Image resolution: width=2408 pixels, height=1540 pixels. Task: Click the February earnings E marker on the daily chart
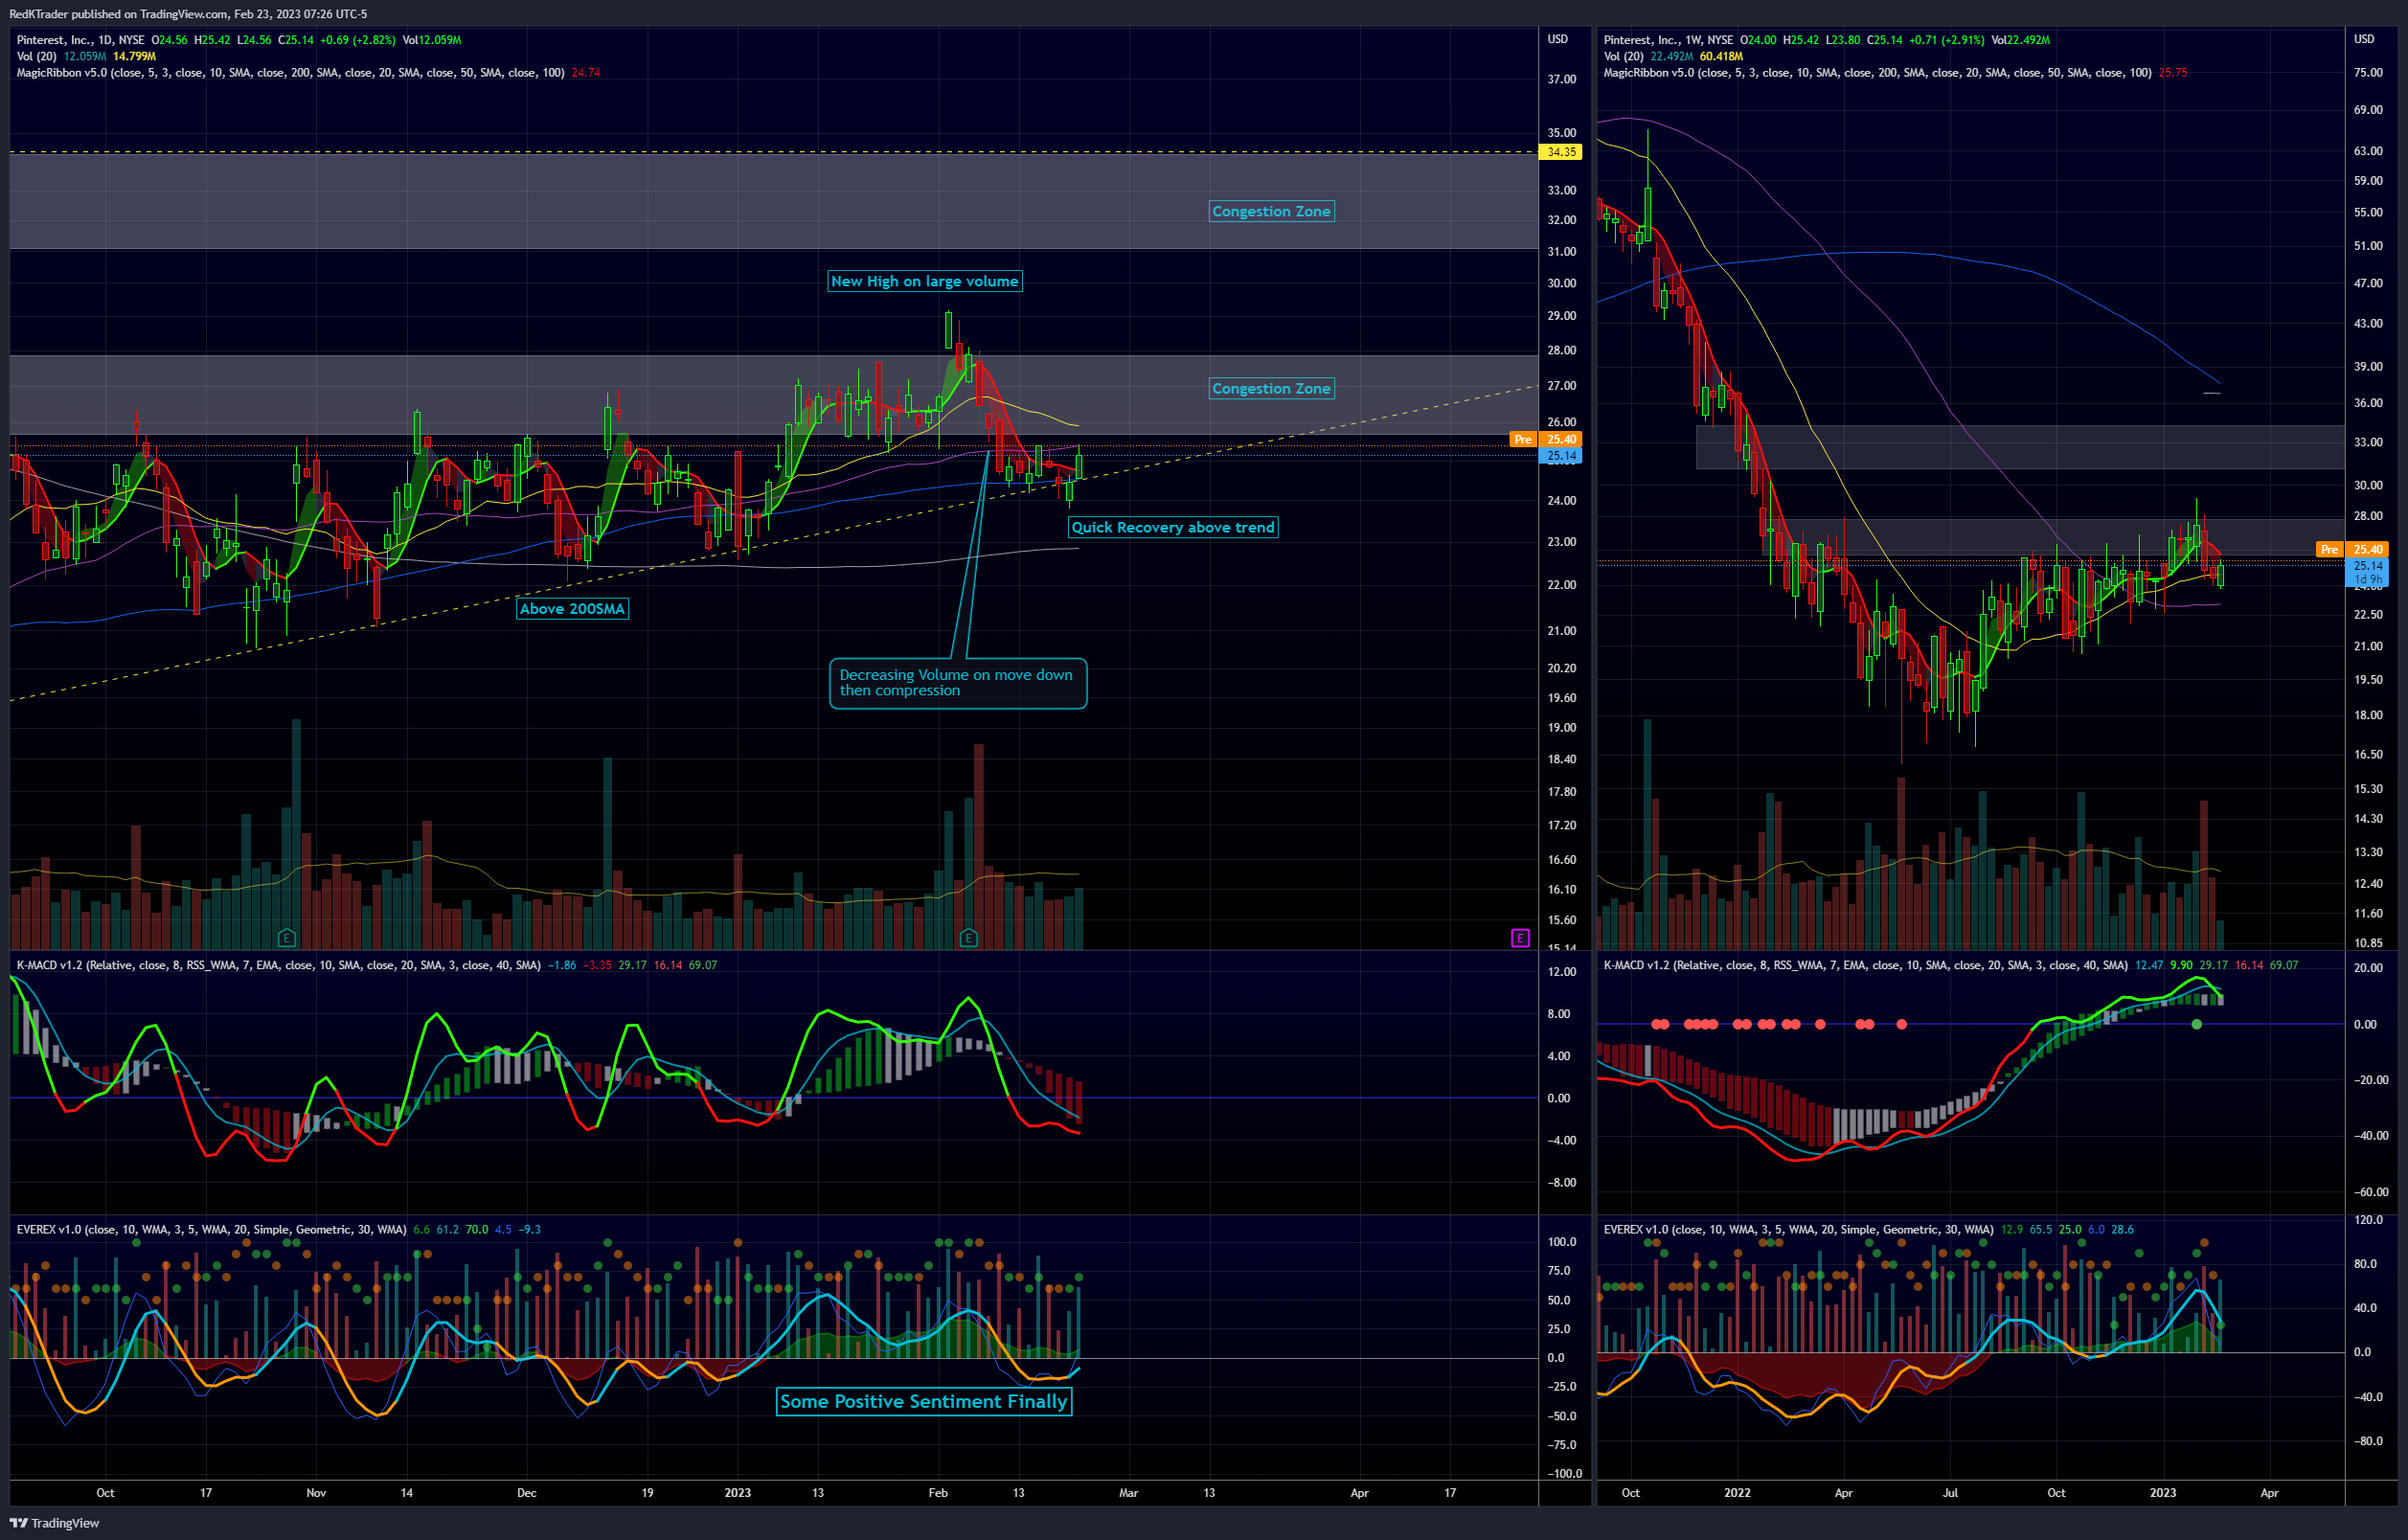coord(968,937)
